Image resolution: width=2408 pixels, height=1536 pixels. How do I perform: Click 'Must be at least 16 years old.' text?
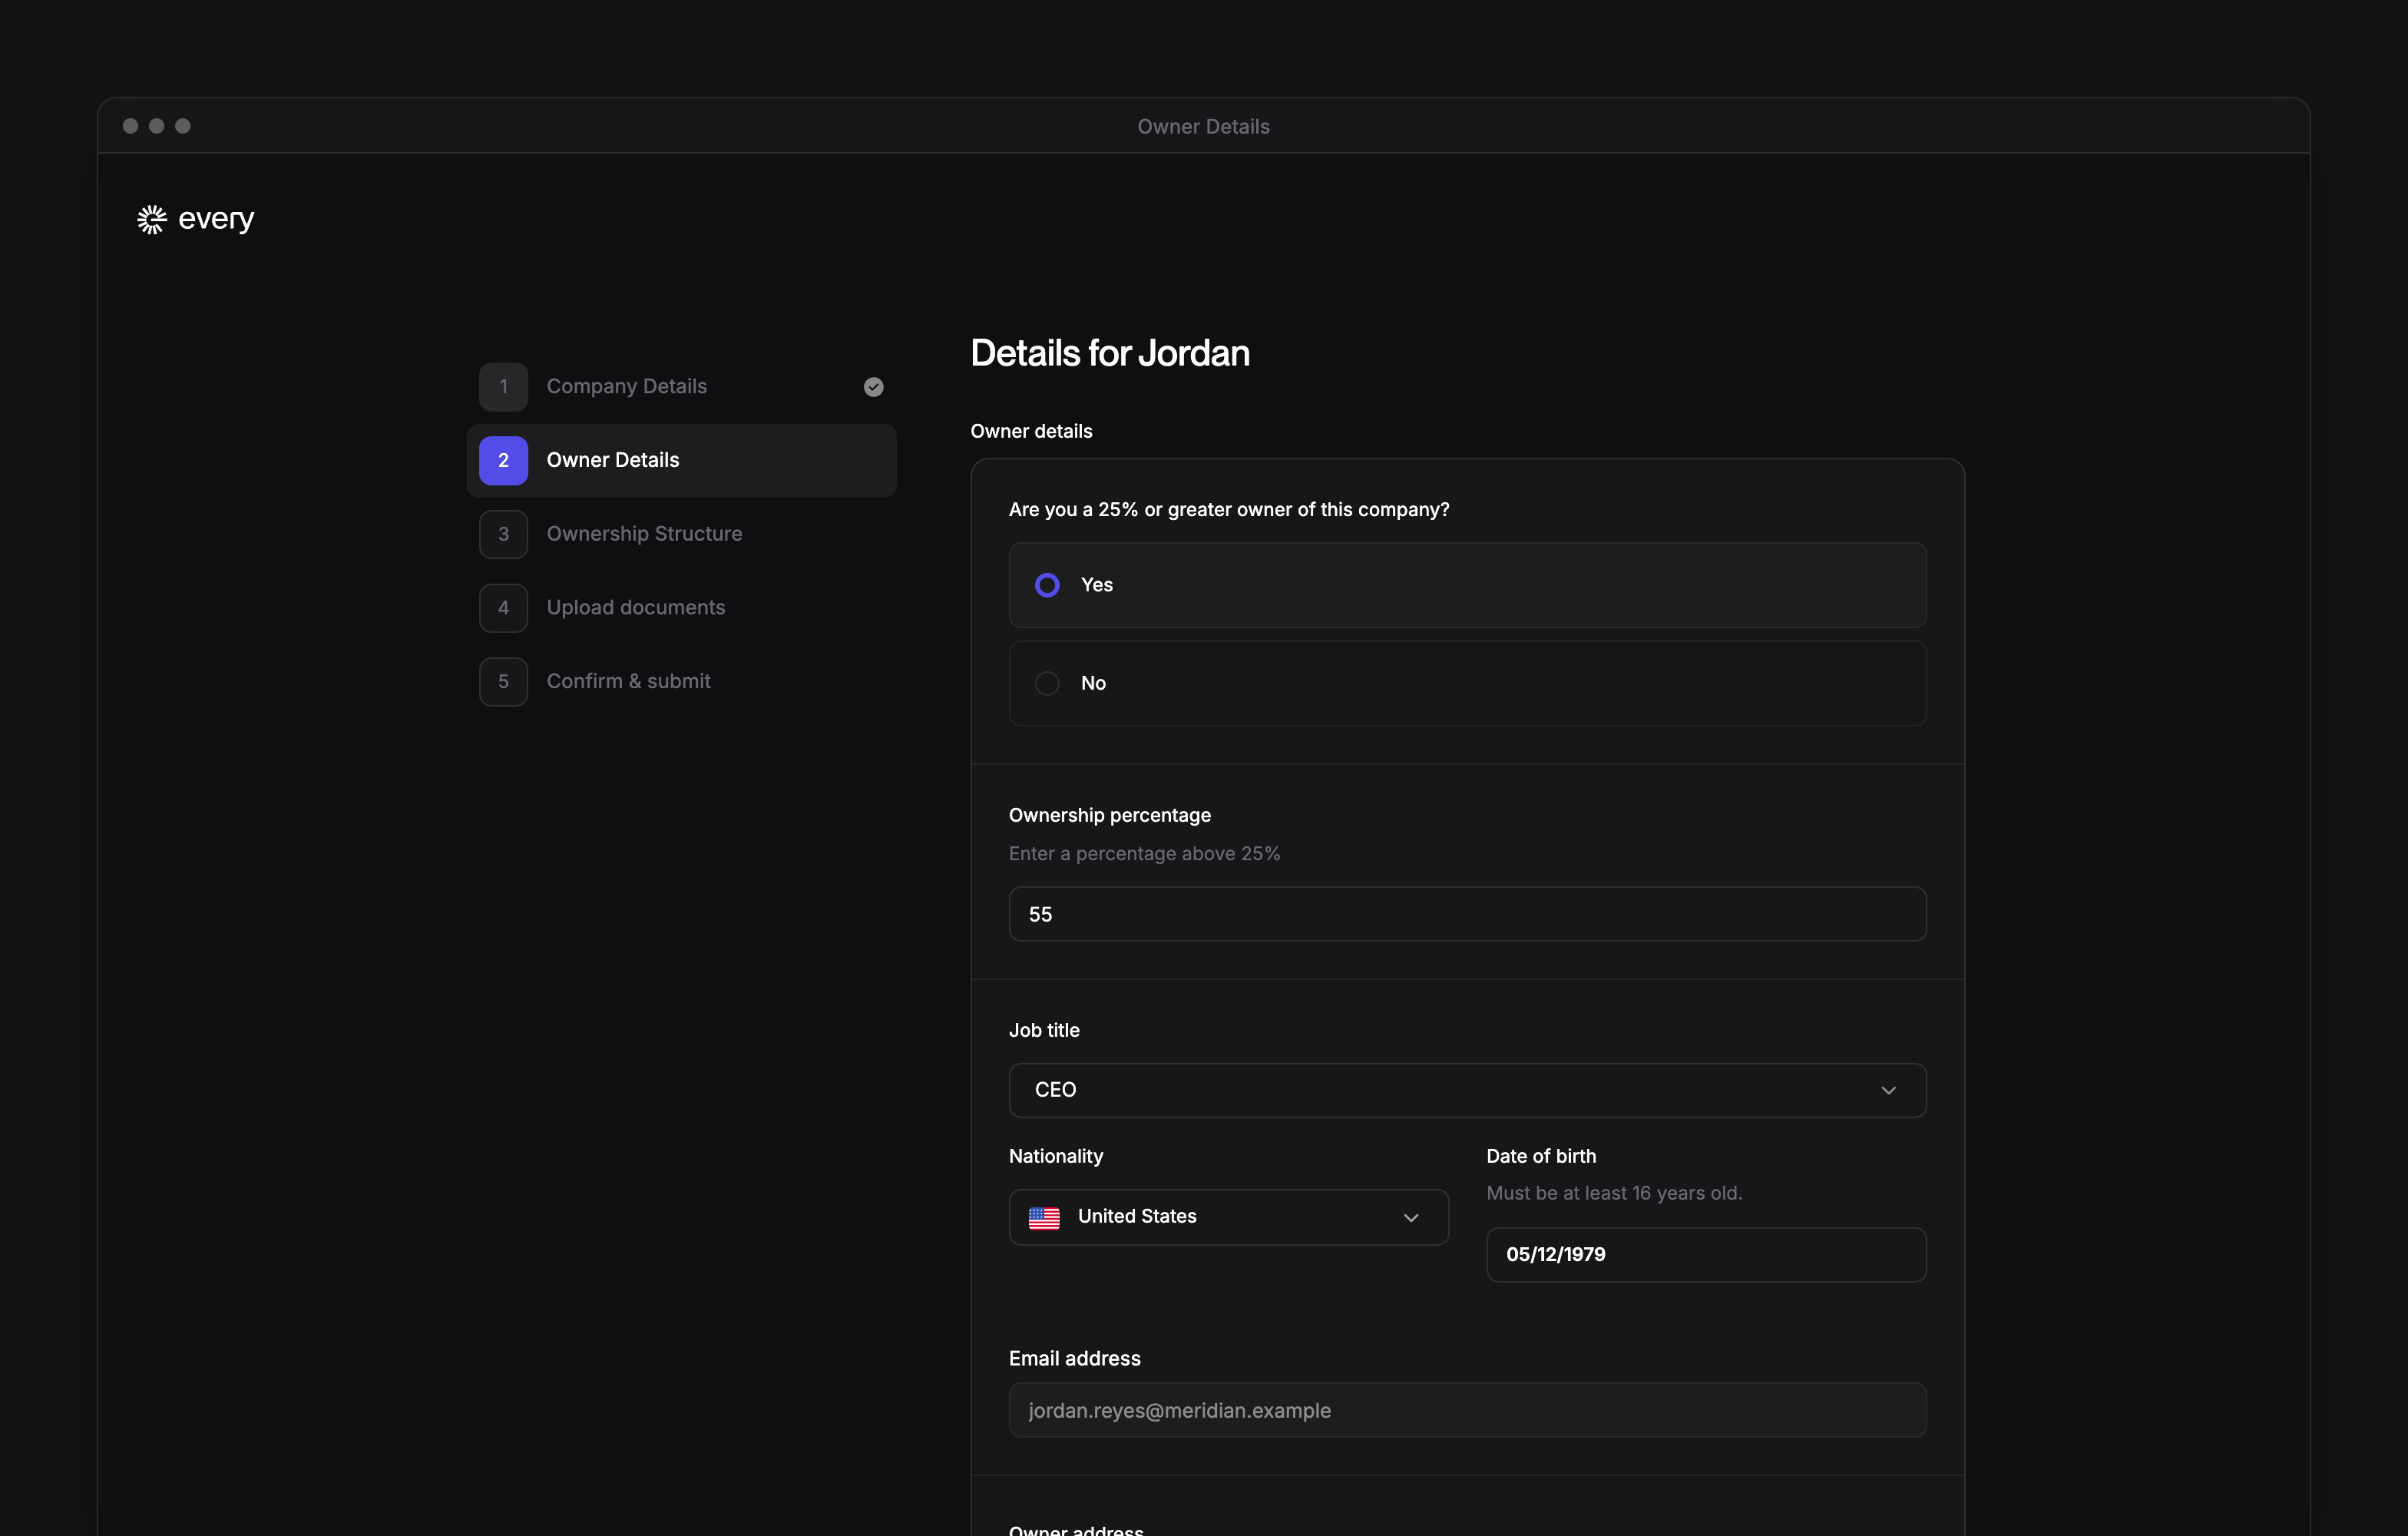point(1614,1193)
